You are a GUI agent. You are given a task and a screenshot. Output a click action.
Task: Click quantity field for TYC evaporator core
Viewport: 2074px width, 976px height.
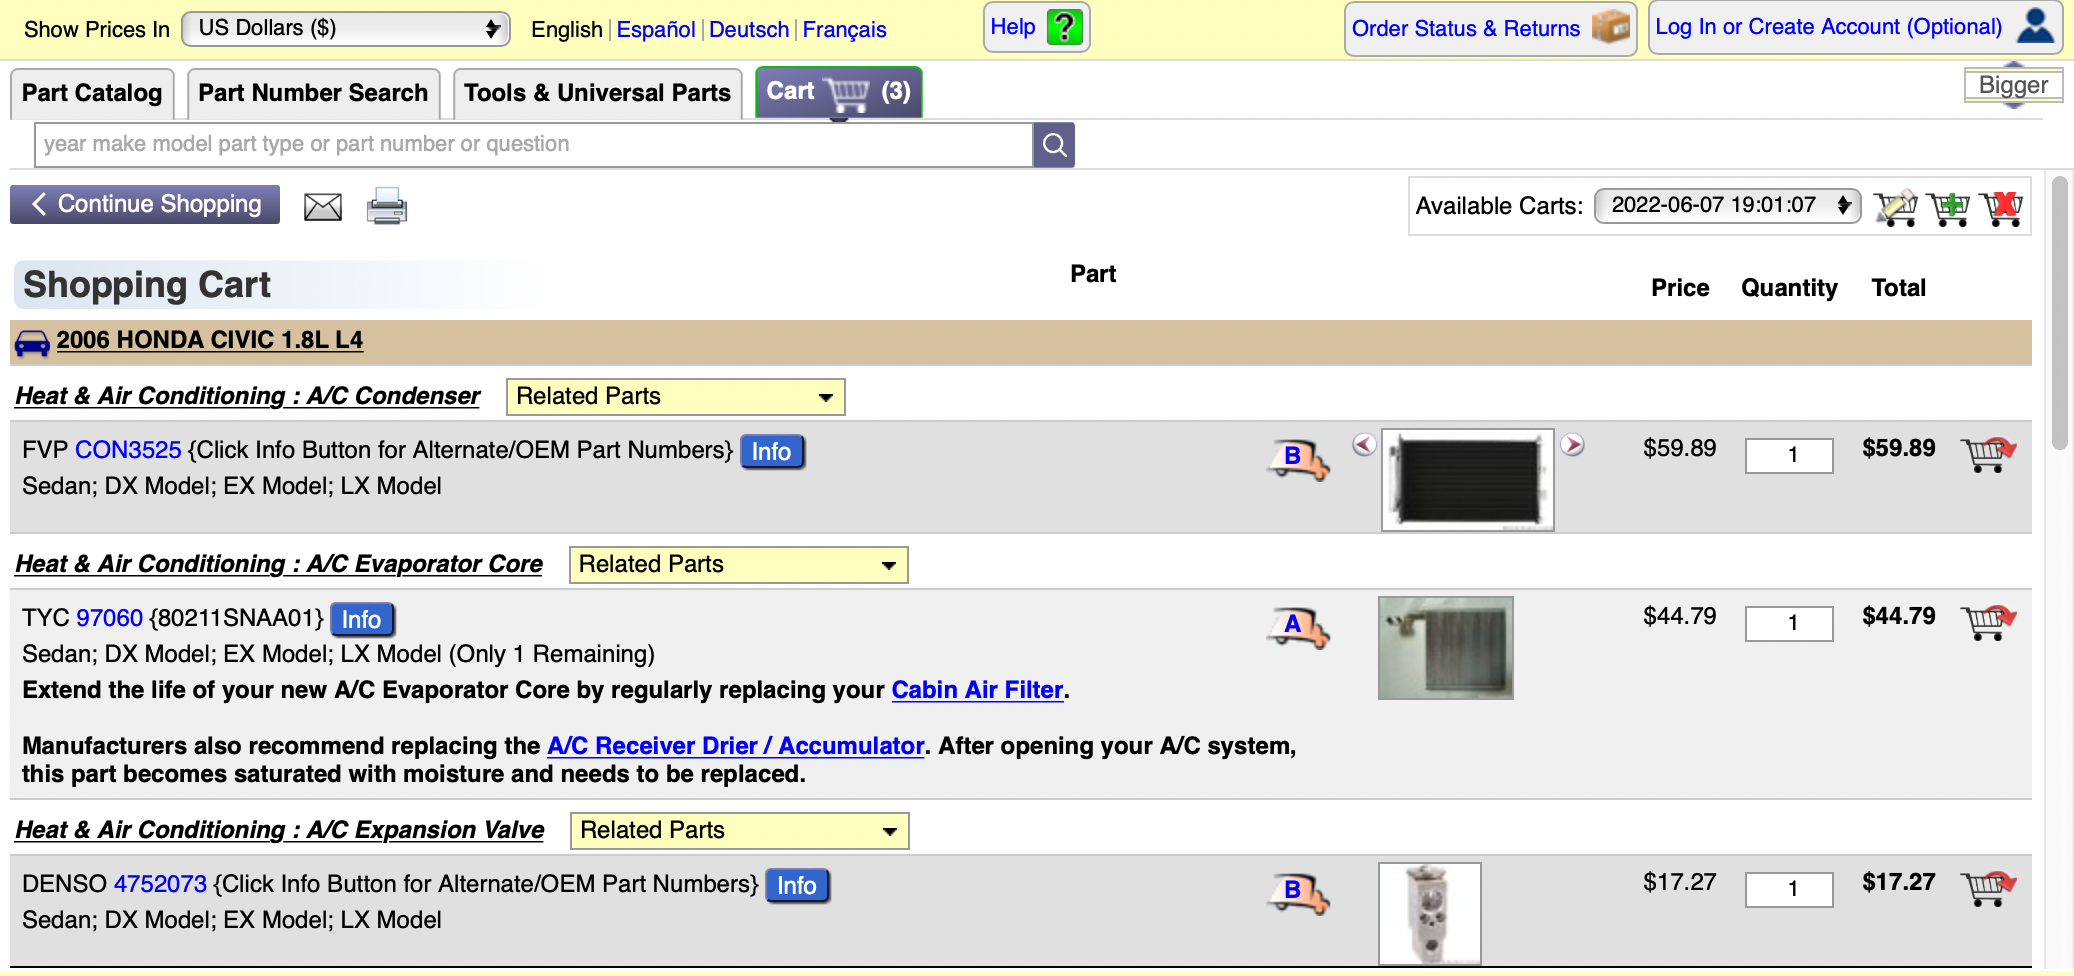[x=1789, y=623]
